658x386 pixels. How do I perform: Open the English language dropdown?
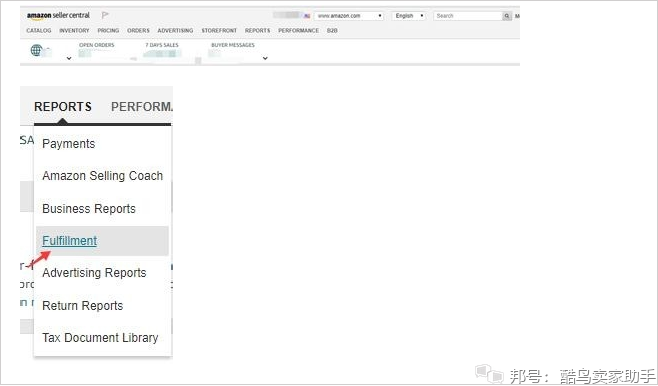click(x=409, y=16)
